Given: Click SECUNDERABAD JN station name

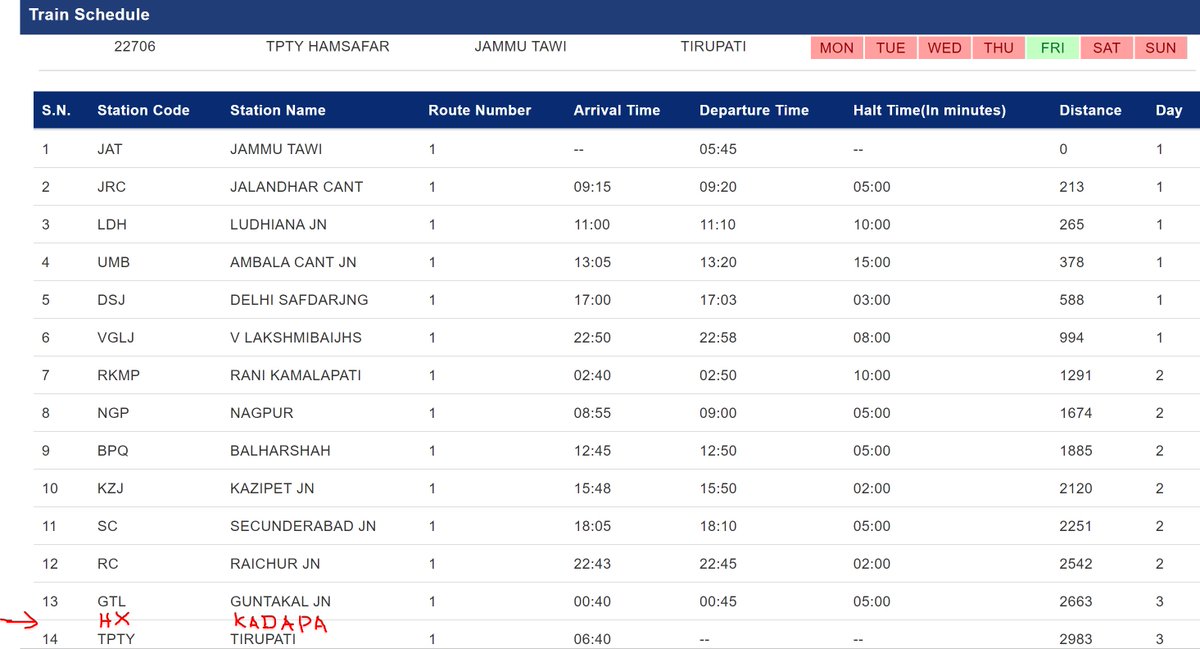Looking at the screenshot, I should click(x=303, y=526).
